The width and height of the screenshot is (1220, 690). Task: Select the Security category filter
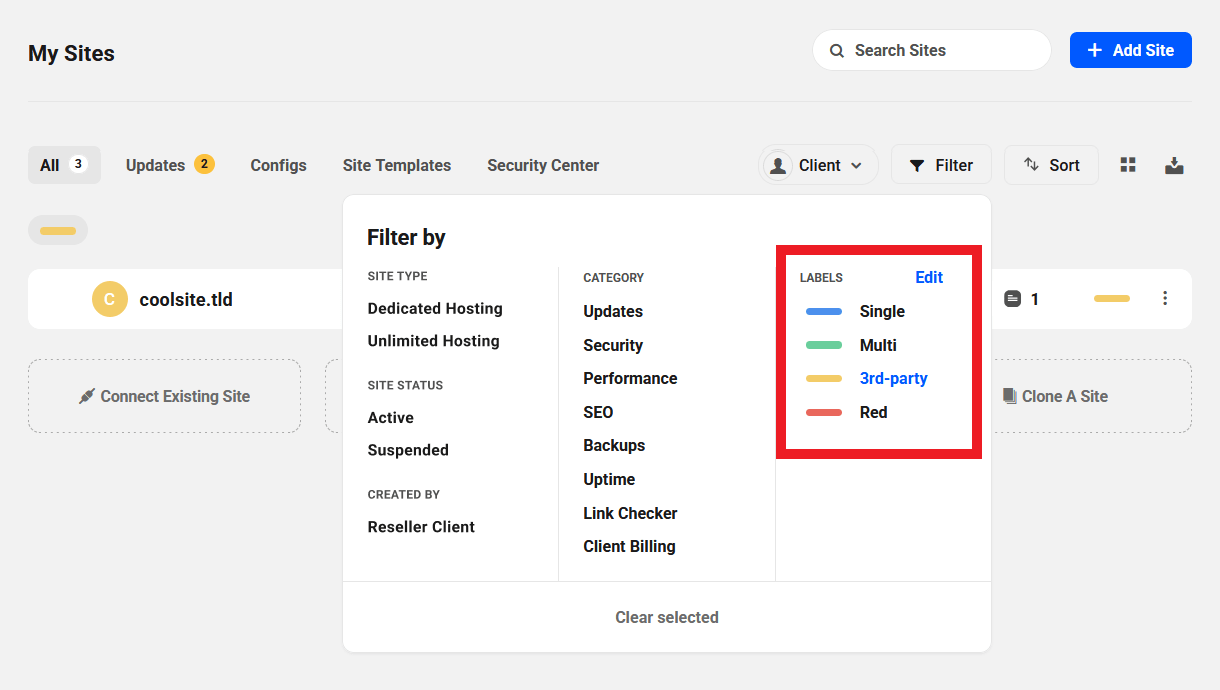(613, 345)
